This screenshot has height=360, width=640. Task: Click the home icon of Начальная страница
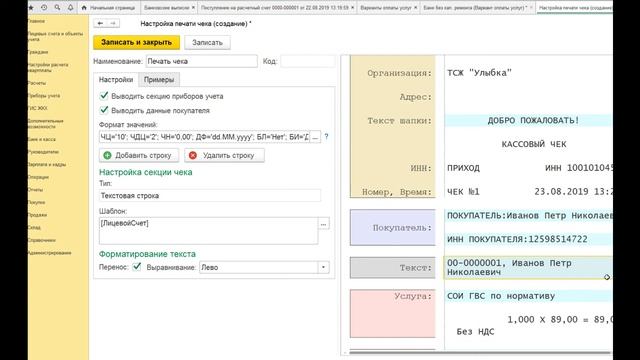(84, 8)
